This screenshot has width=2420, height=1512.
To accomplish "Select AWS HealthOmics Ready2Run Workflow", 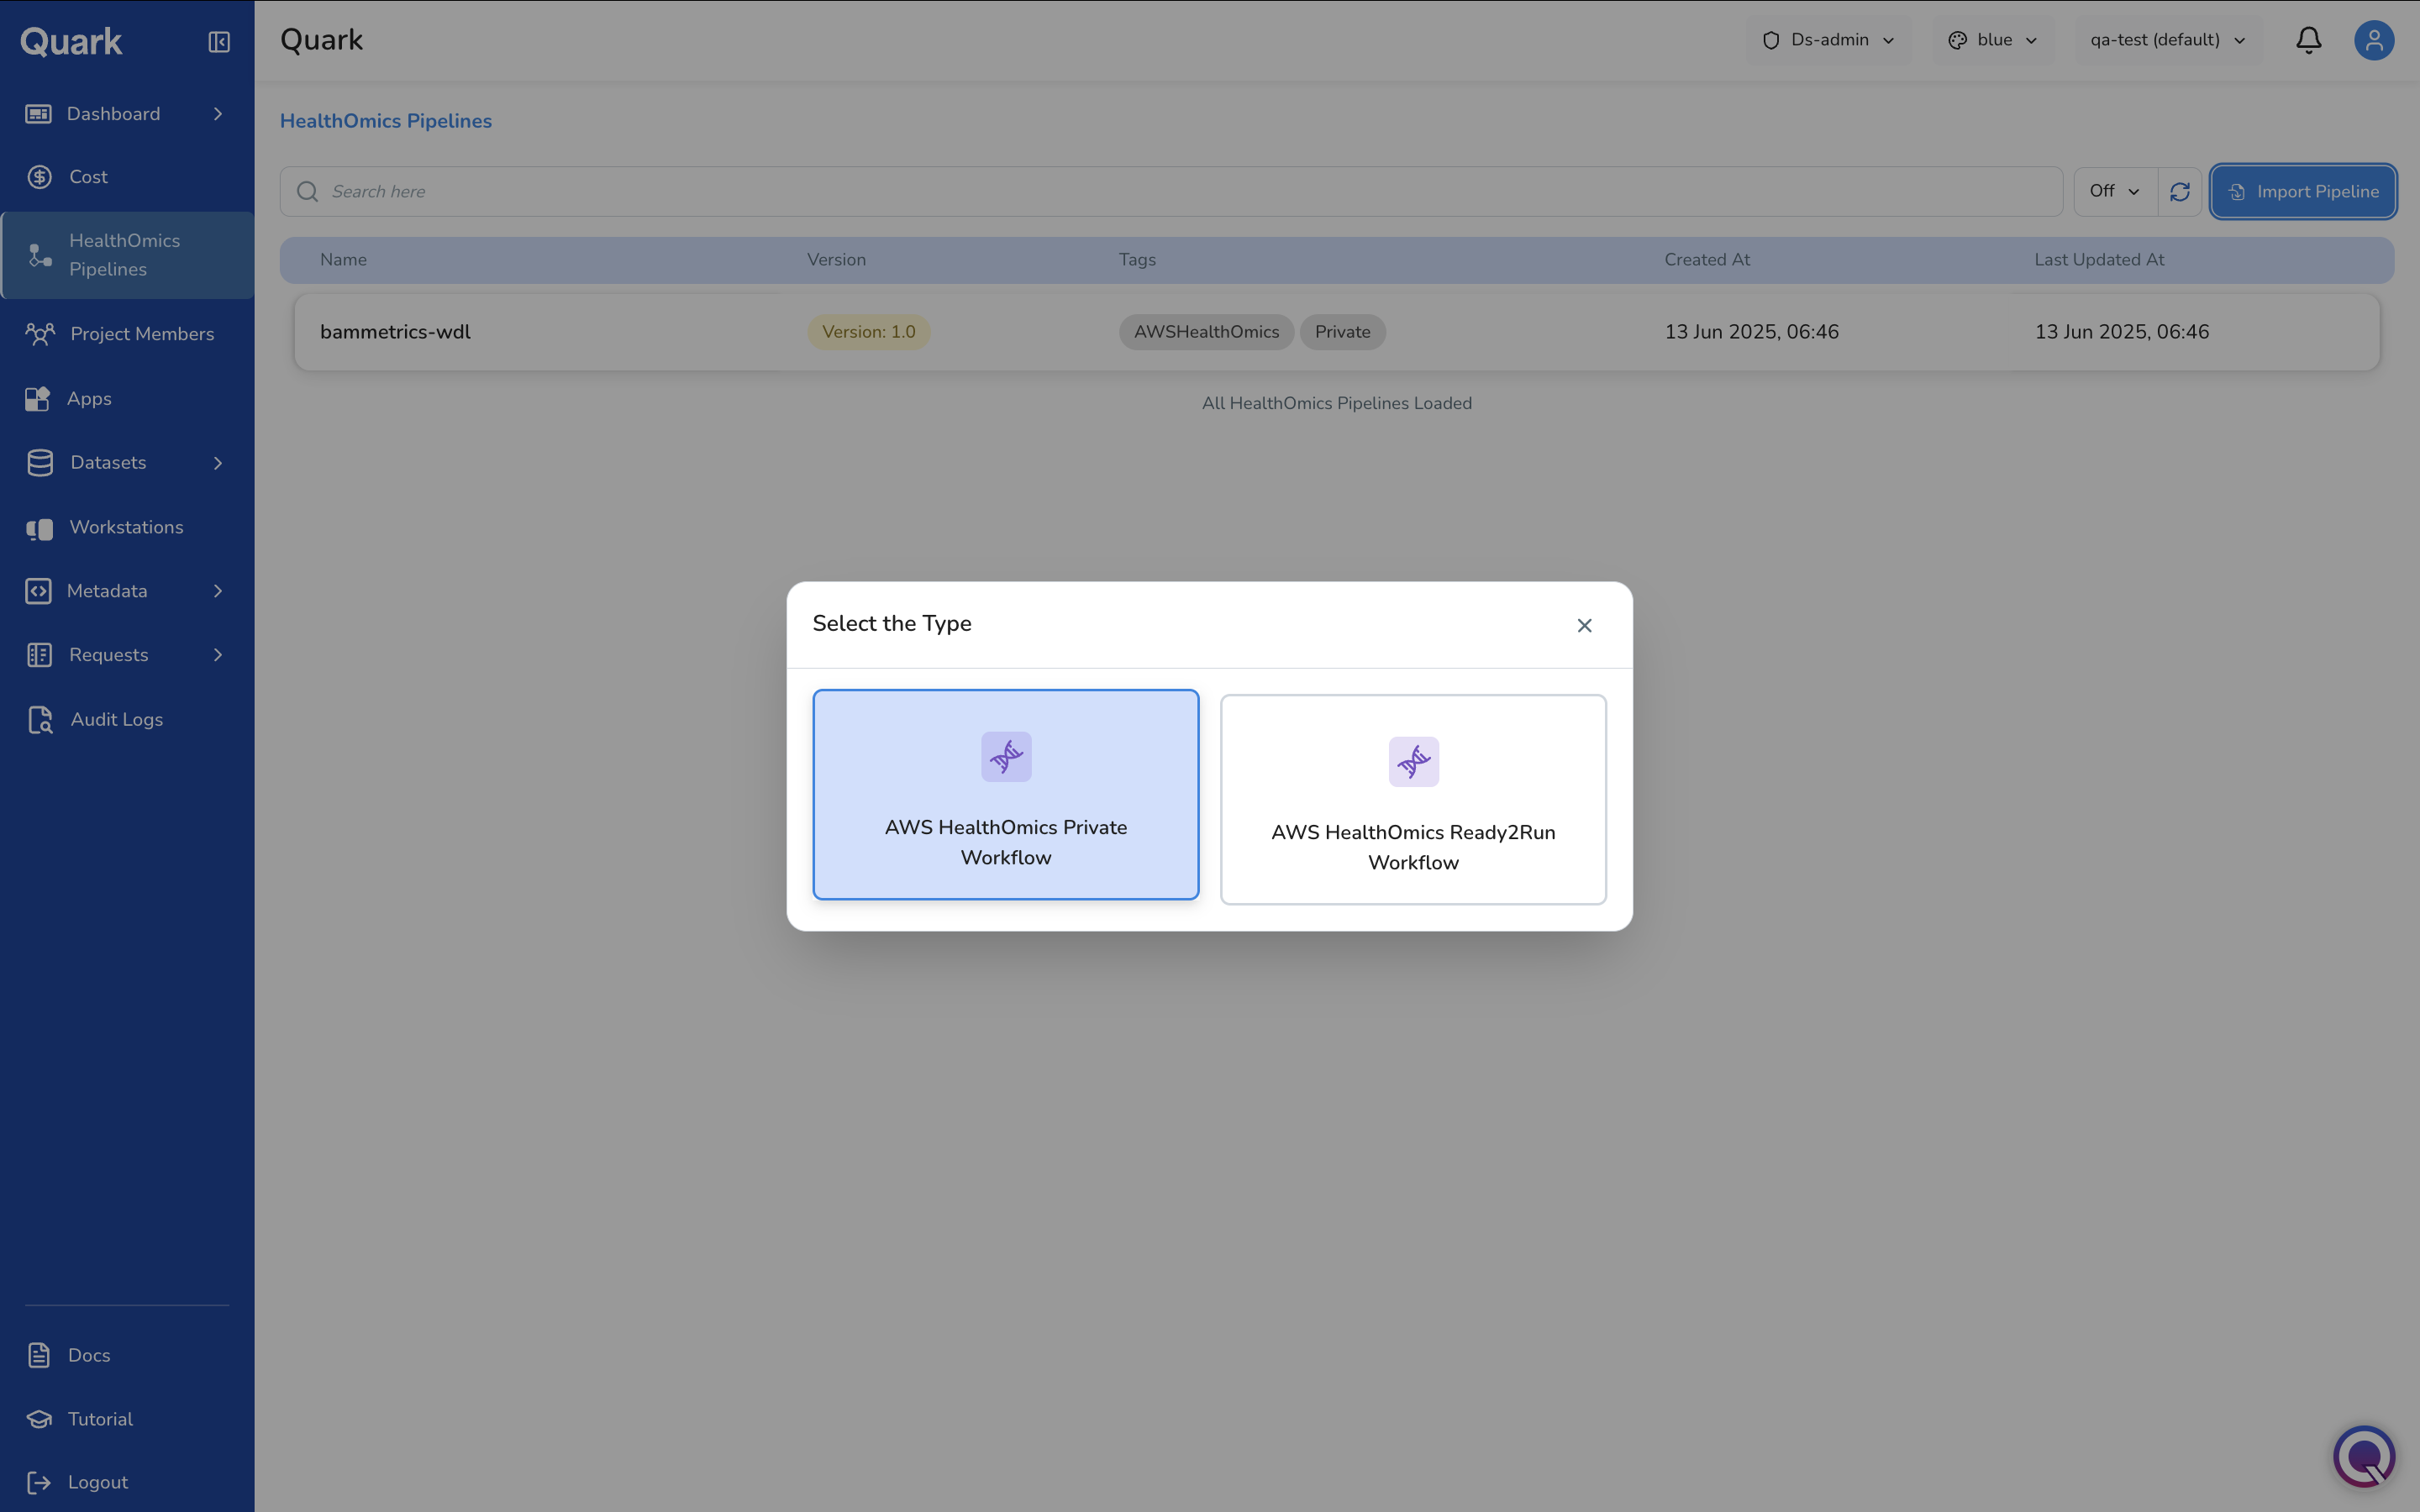I will 1413,800.
